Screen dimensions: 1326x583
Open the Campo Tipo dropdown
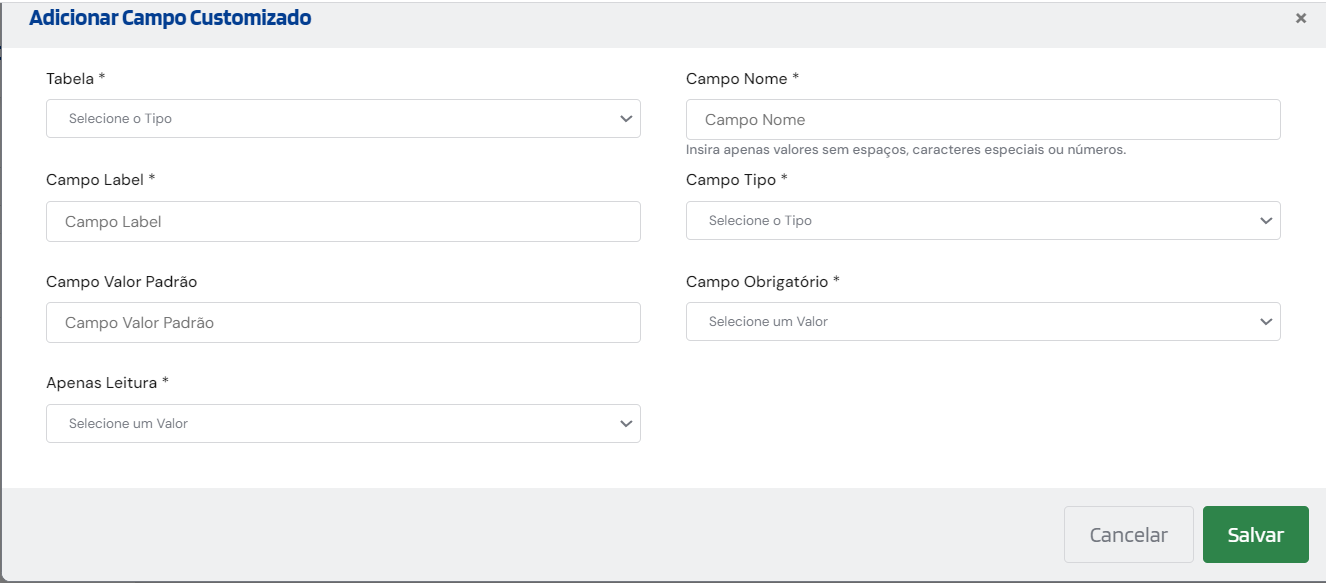point(982,221)
